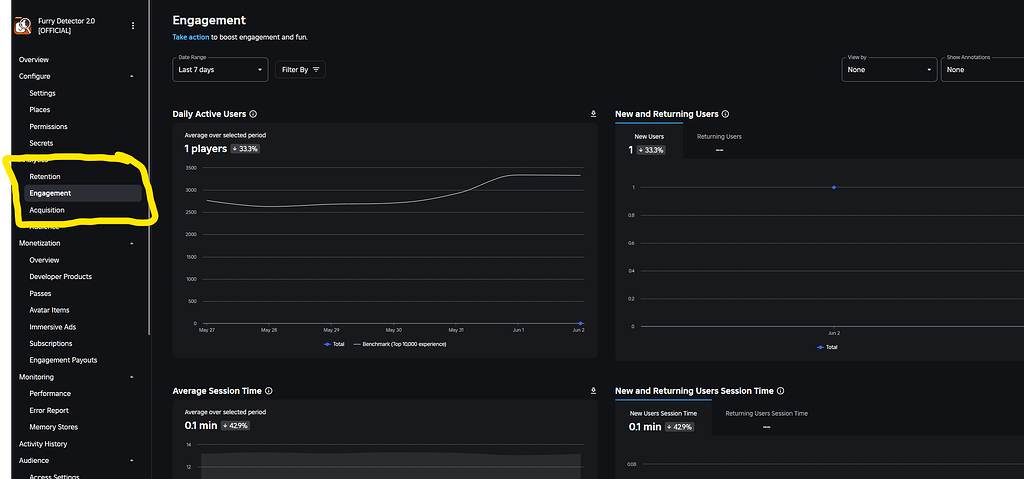
Task: Click info icon beside New and Returning Users
Action: click(x=725, y=114)
